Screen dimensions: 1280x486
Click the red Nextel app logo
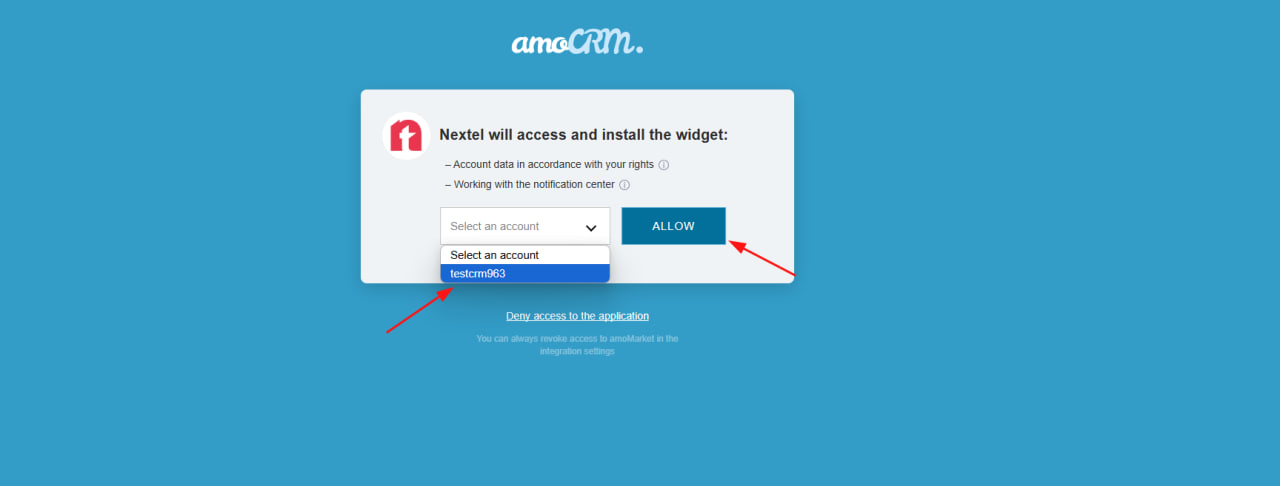[406, 135]
